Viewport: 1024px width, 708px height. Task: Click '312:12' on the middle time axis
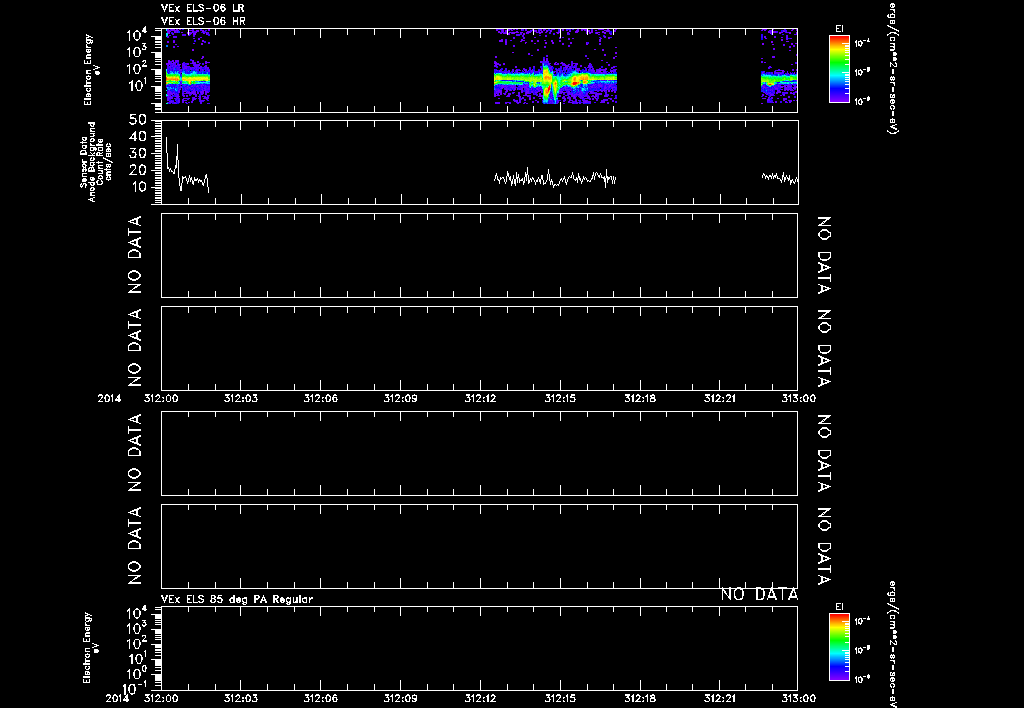[x=481, y=398]
